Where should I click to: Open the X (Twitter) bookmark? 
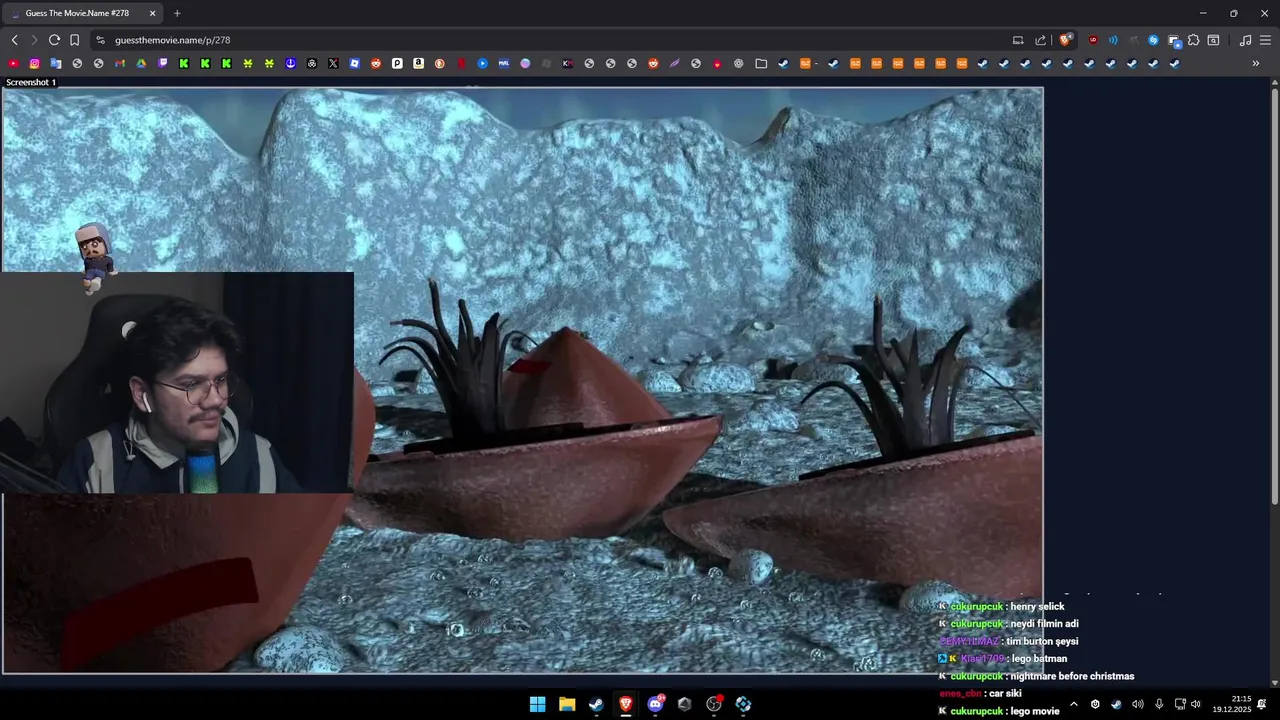click(333, 63)
